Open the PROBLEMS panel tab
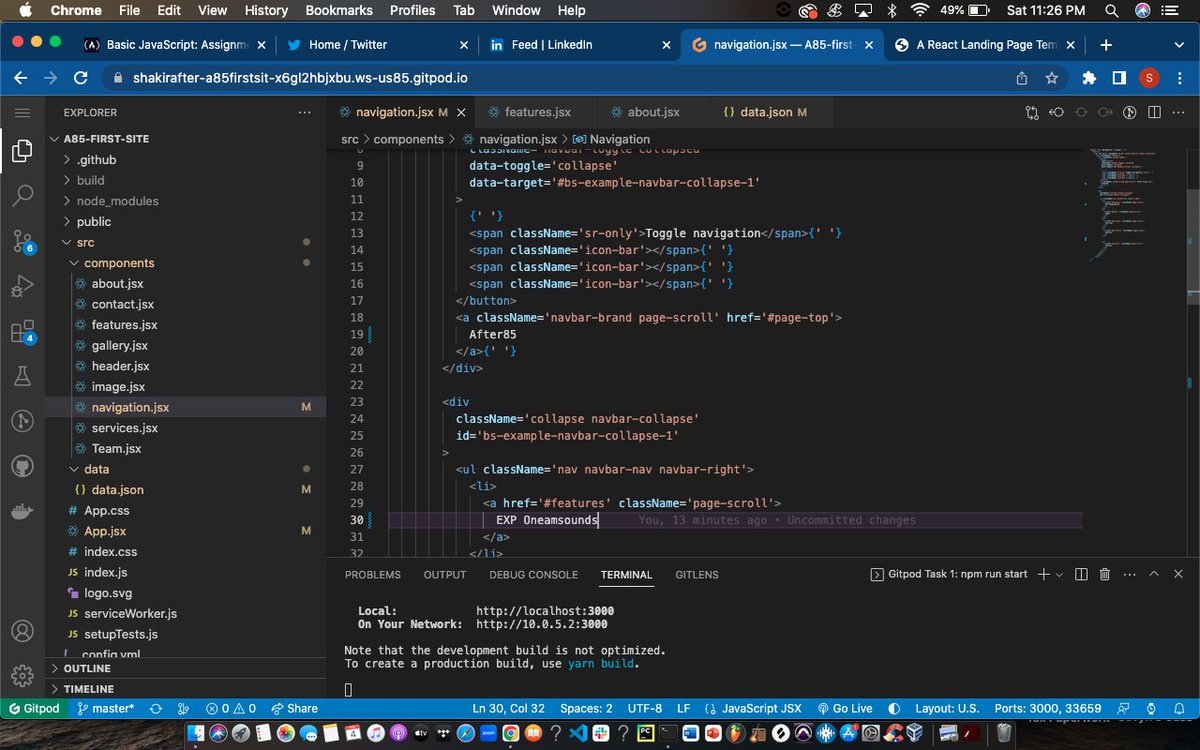 coord(373,575)
